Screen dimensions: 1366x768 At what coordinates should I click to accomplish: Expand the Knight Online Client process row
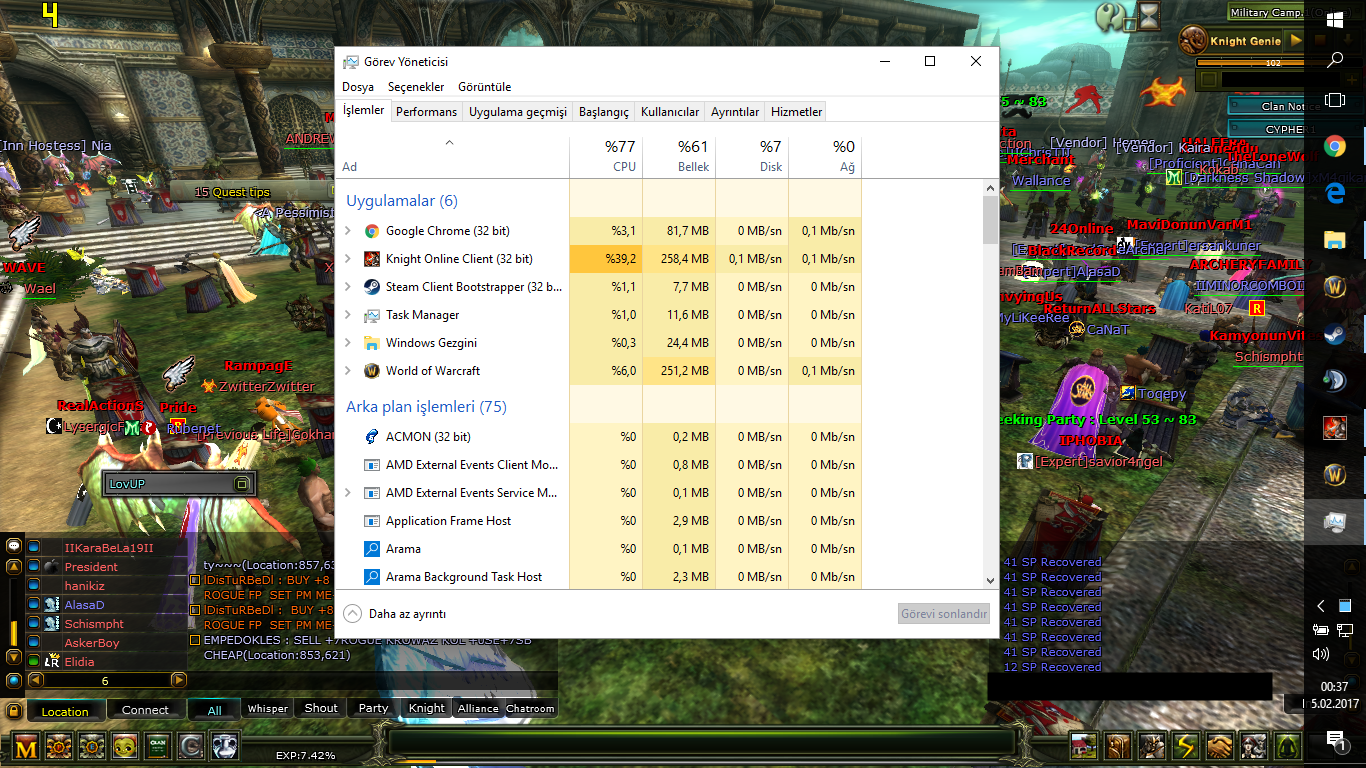click(x=348, y=259)
